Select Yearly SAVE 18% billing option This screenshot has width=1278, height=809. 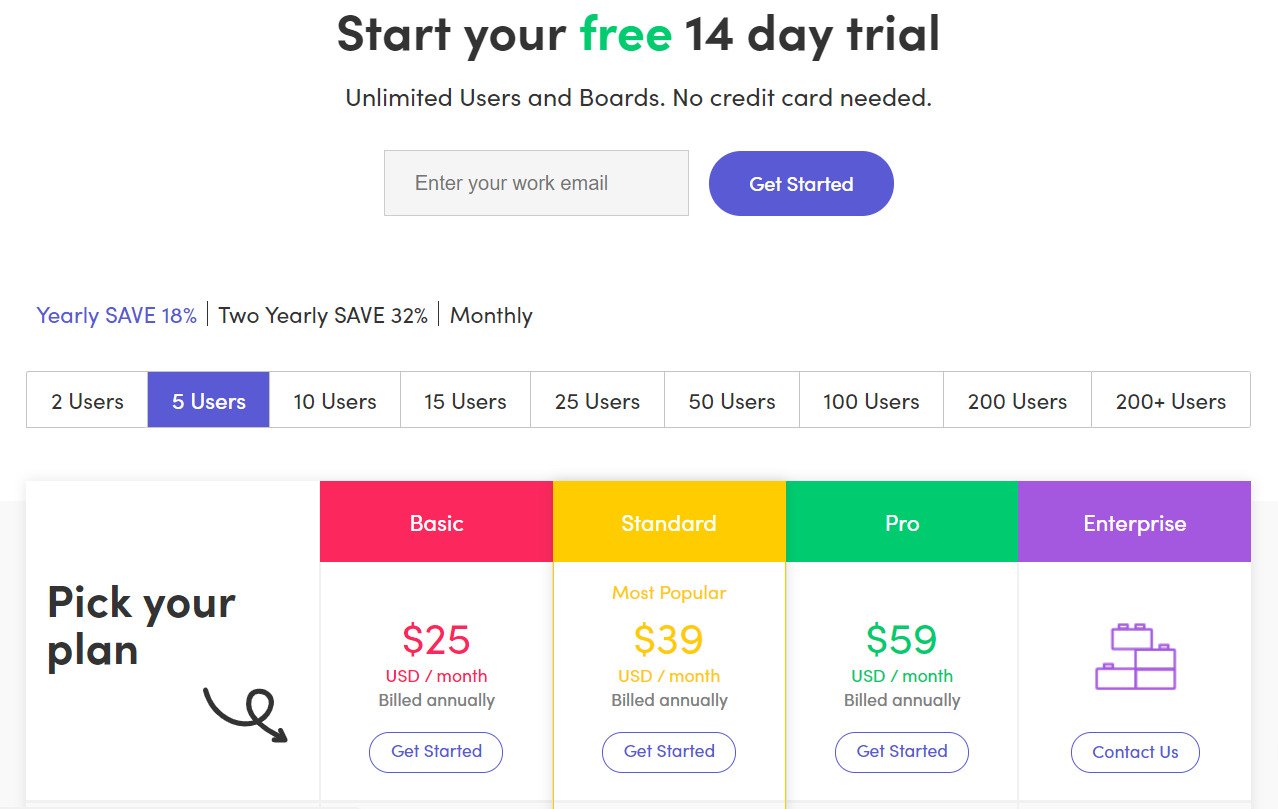tap(117, 315)
